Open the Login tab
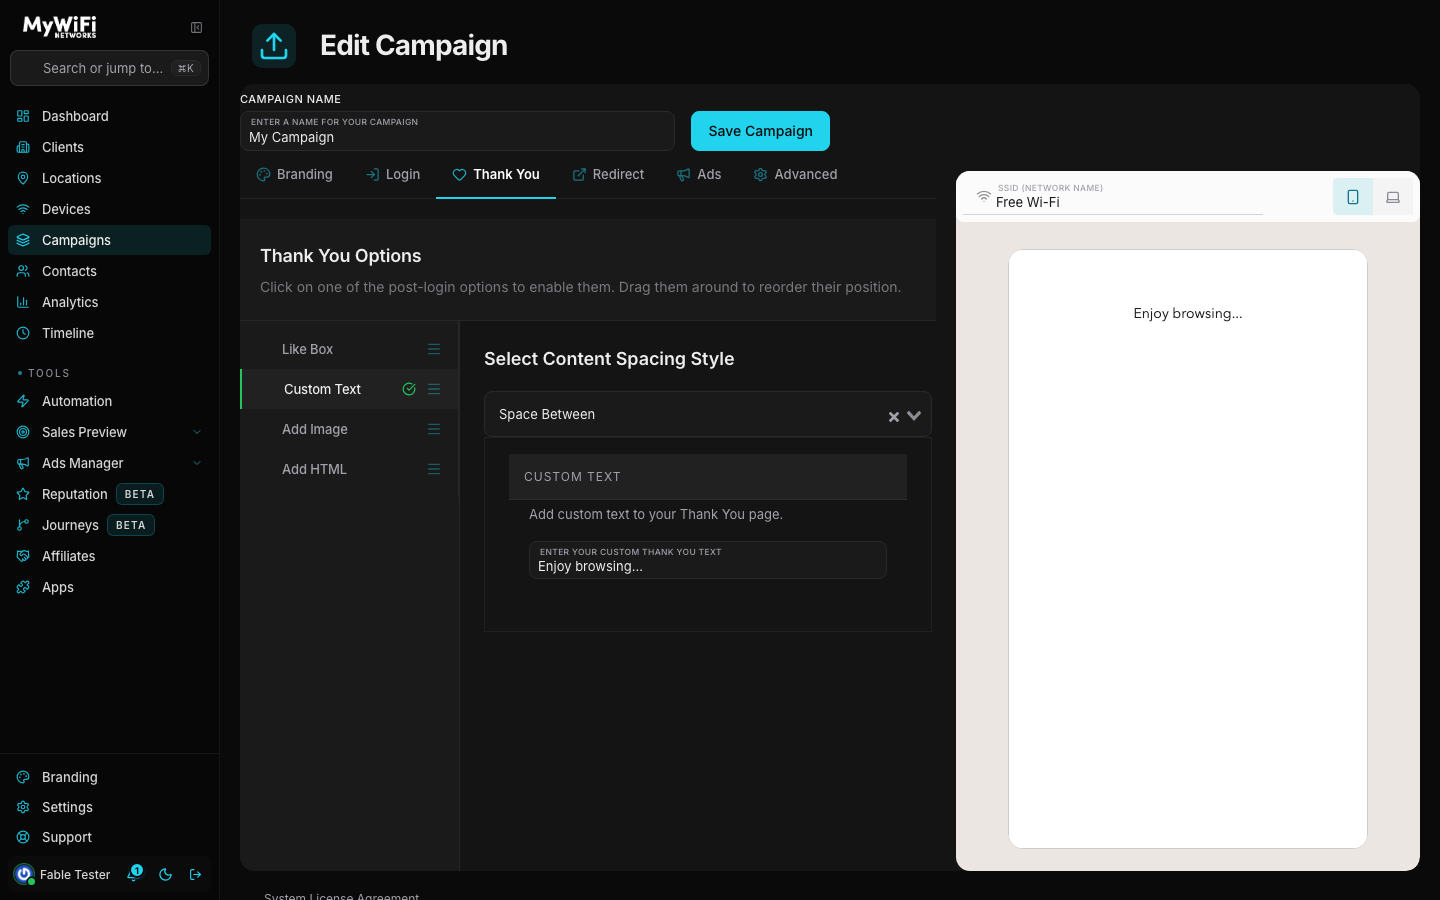 click(x=393, y=174)
